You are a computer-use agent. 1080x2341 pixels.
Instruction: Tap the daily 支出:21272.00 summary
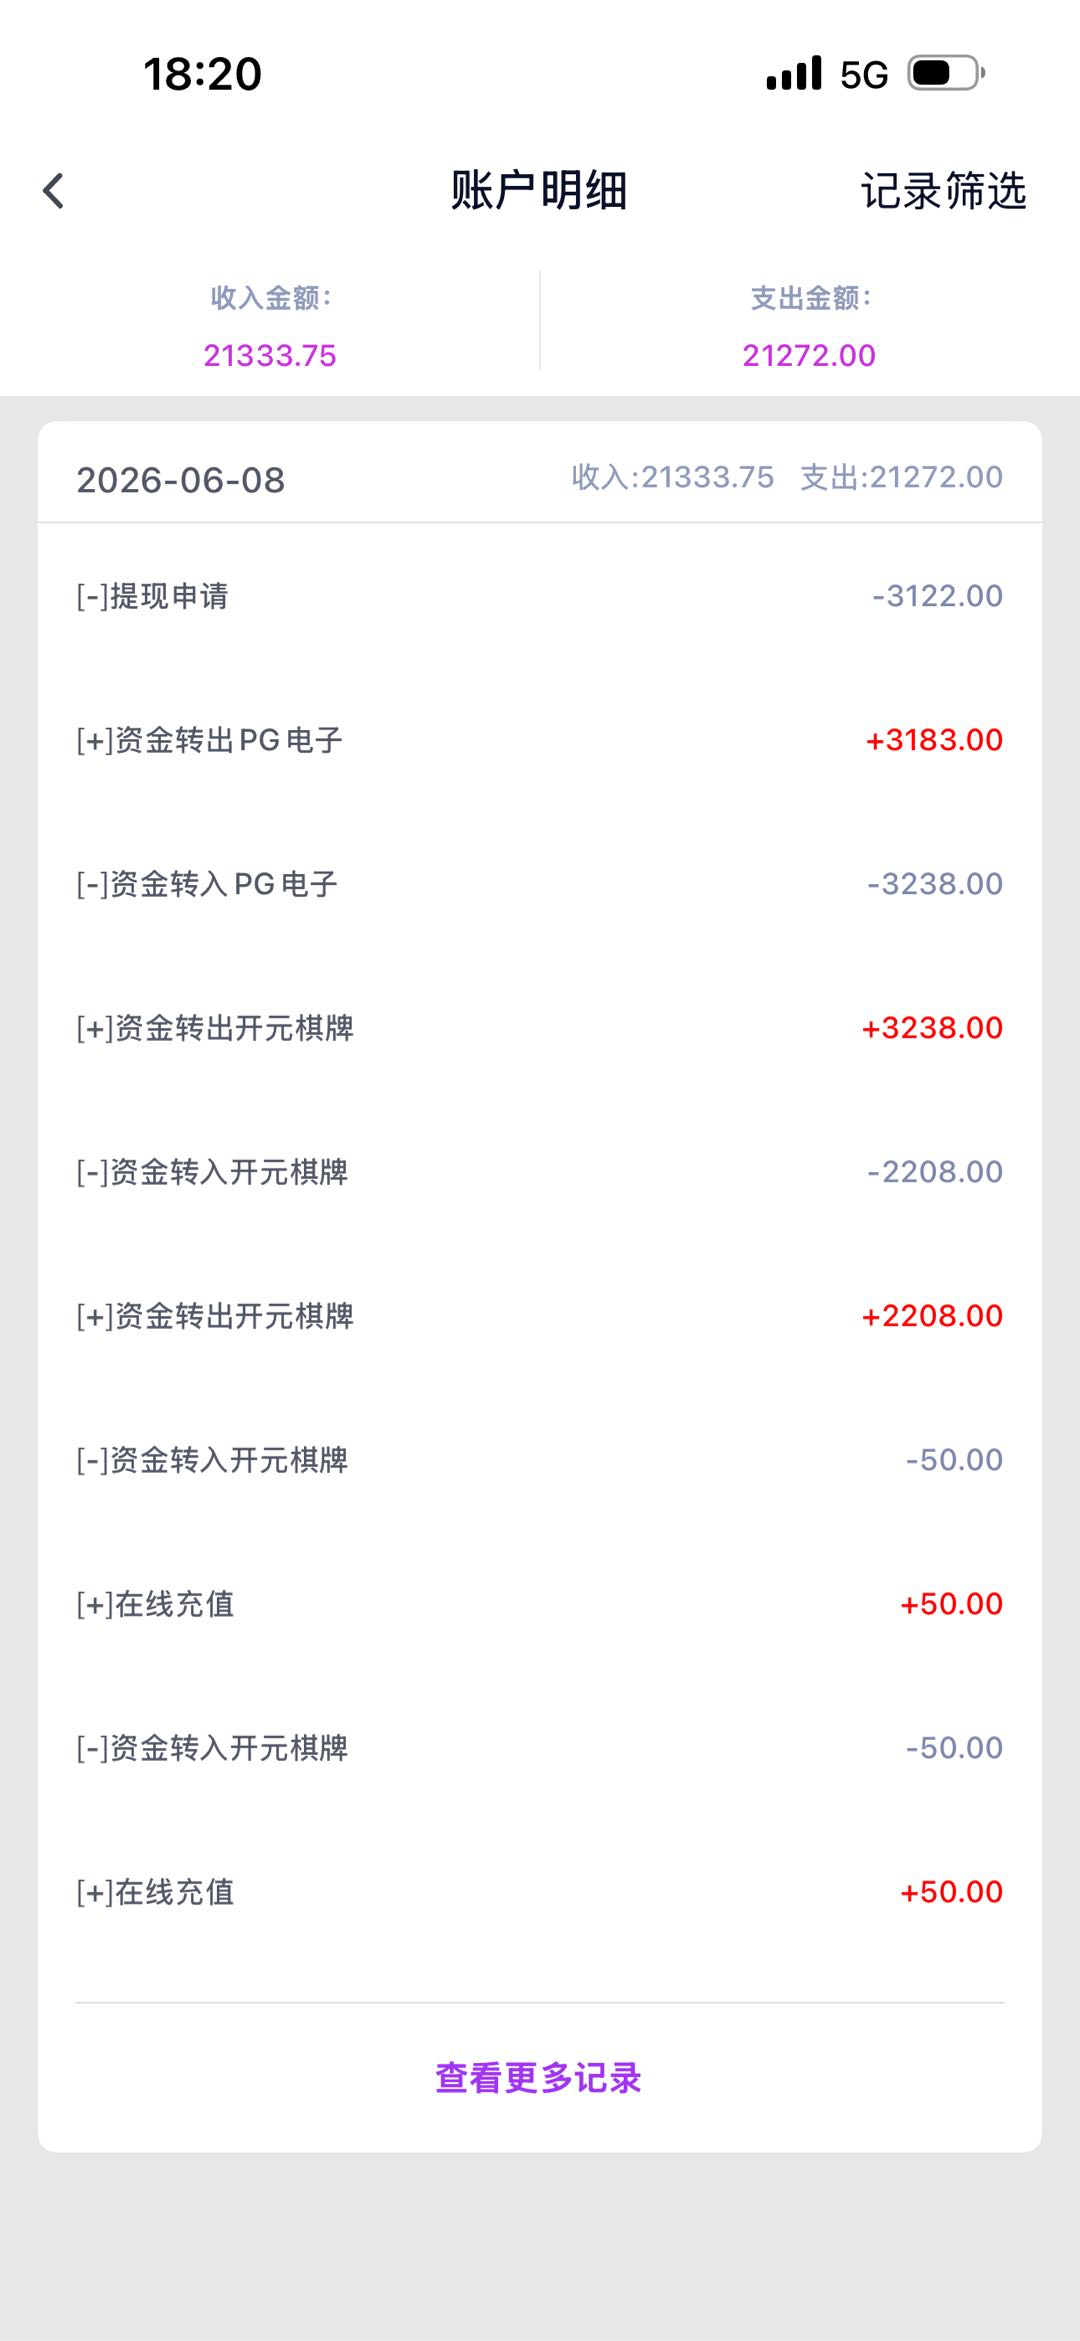[x=901, y=477]
